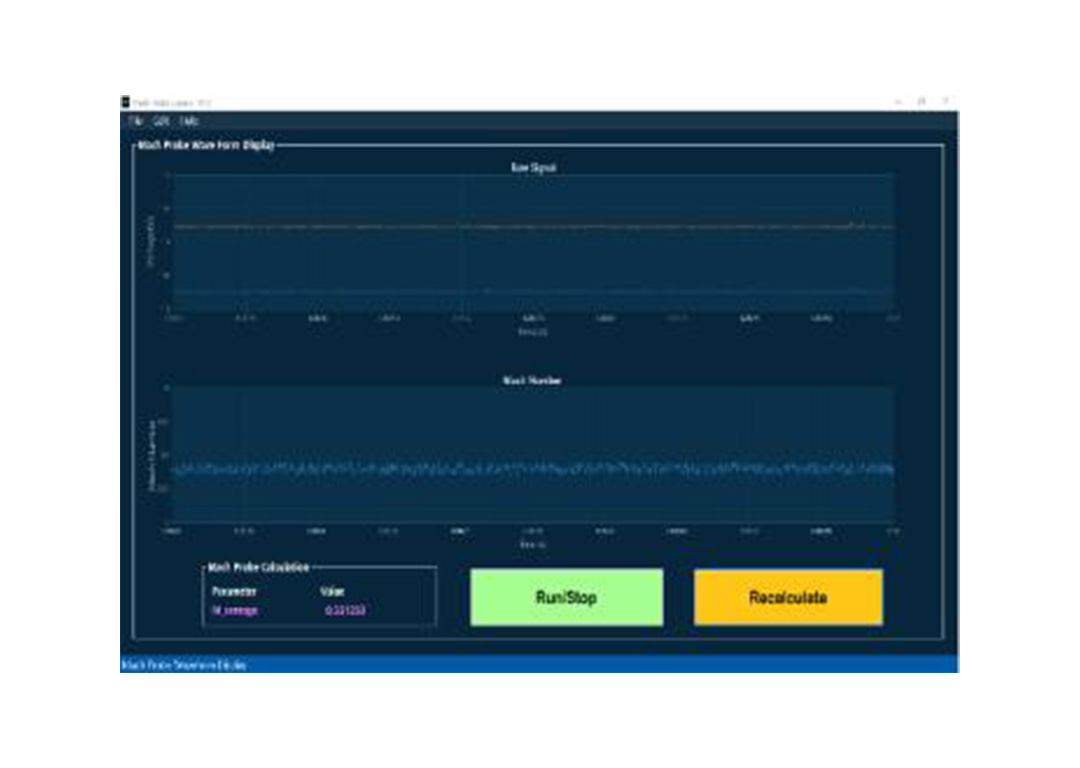The image size is (1080, 768).
Task: Click the app icon in the title bar
Action: pos(126,102)
